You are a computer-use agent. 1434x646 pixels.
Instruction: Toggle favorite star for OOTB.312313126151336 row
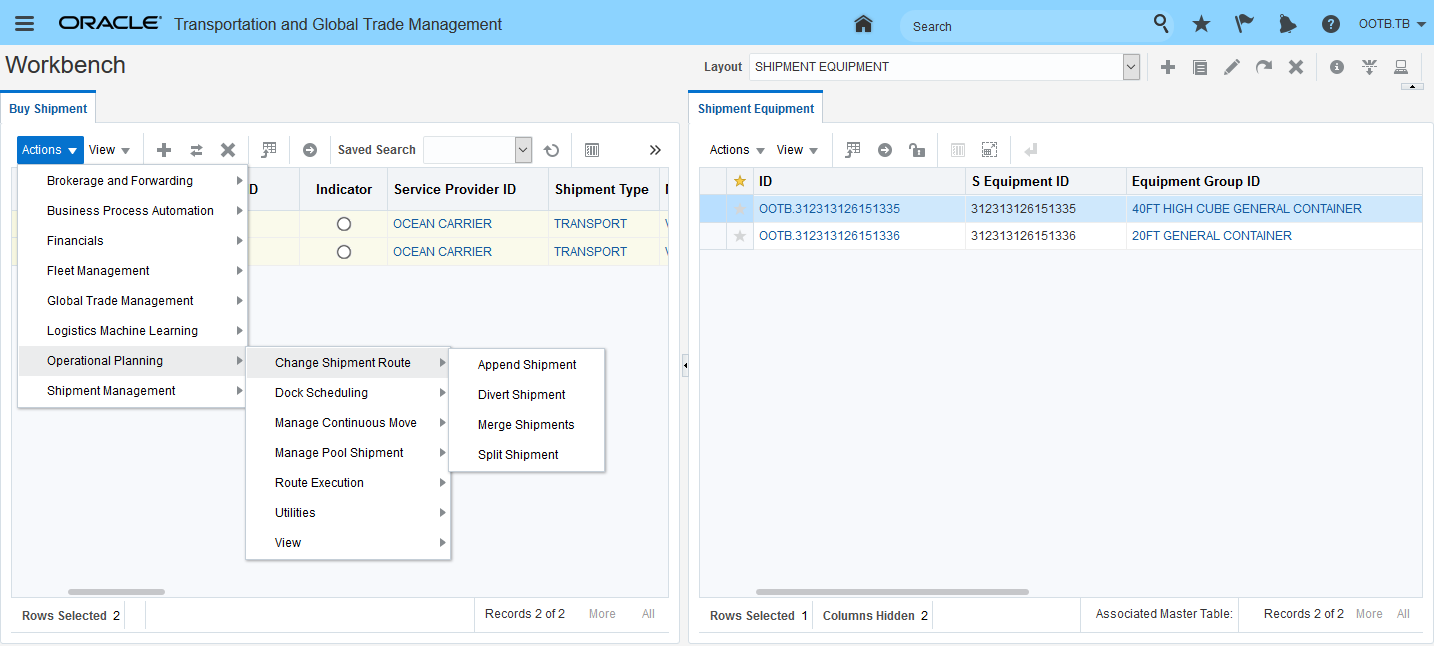(740, 236)
